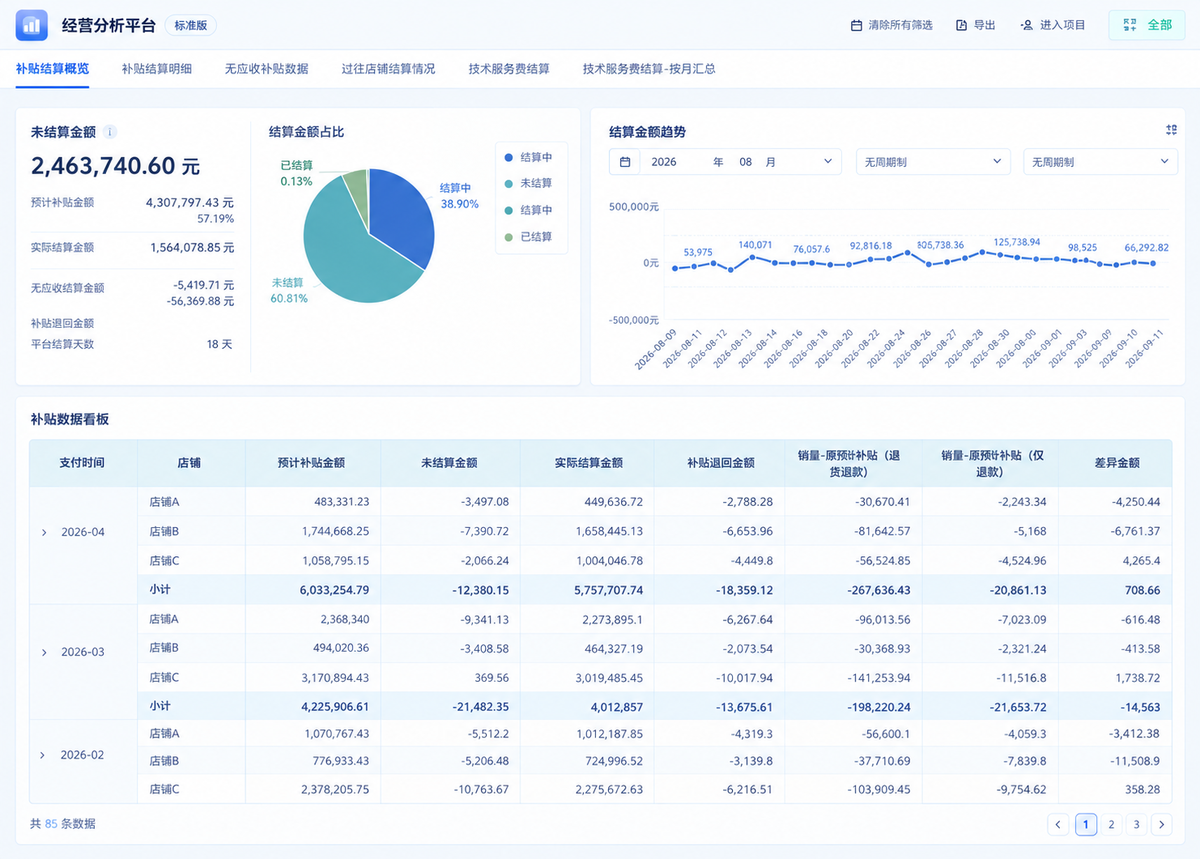Click the 2,463,740.60 元 total amount

click(x=115, y=166)
